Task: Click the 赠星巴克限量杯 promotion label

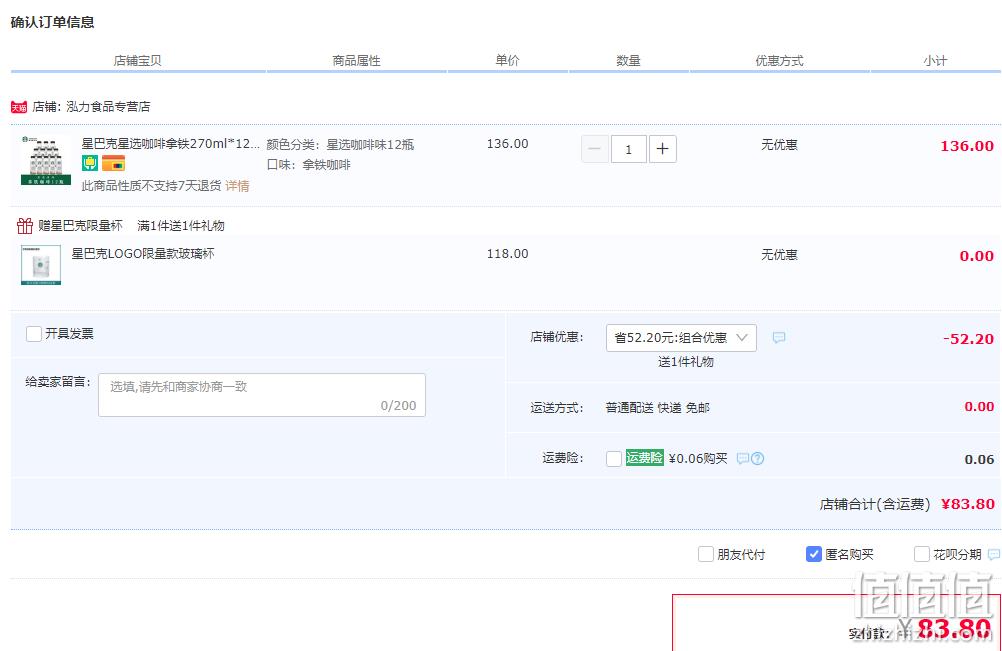Action: tap(80, 226)
